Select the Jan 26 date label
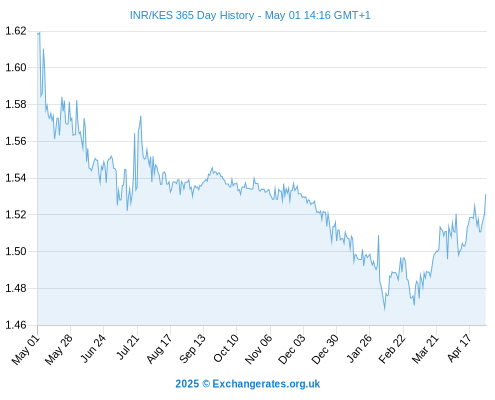This screenshot has width=495, height=400. 359,349
